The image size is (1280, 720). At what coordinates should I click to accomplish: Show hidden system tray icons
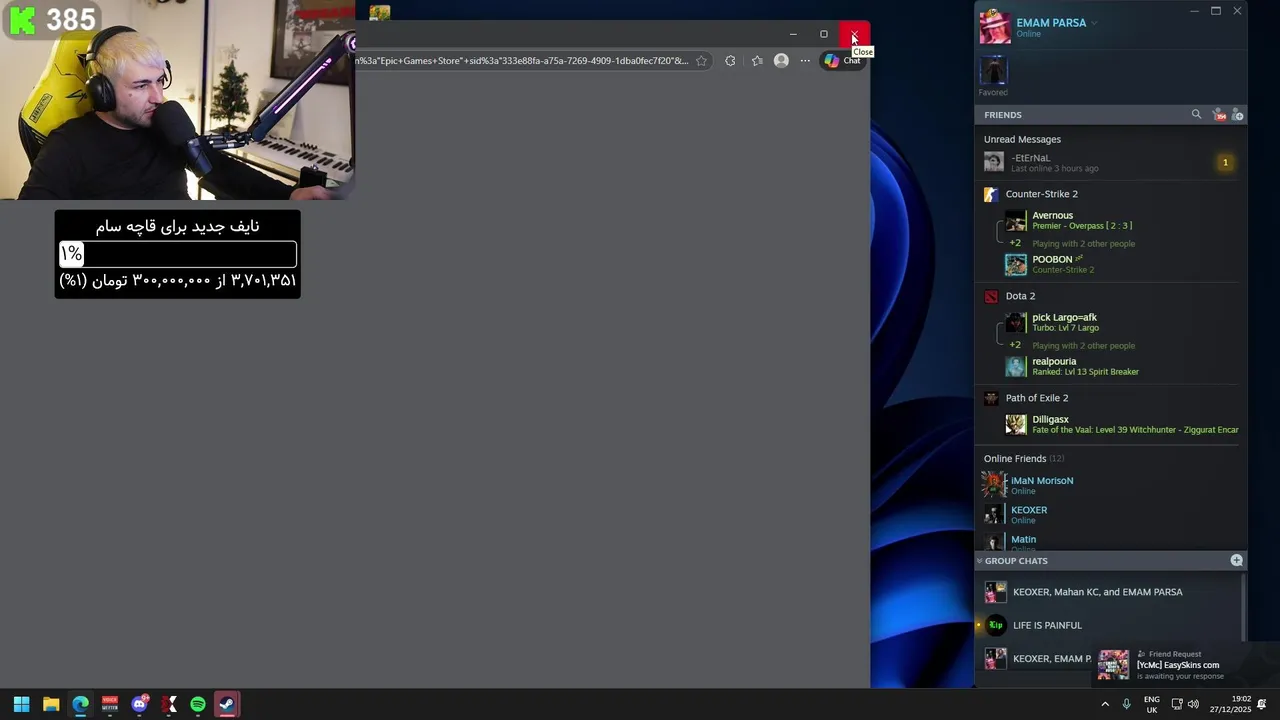pyautogui.click(x=1104, y=704)
